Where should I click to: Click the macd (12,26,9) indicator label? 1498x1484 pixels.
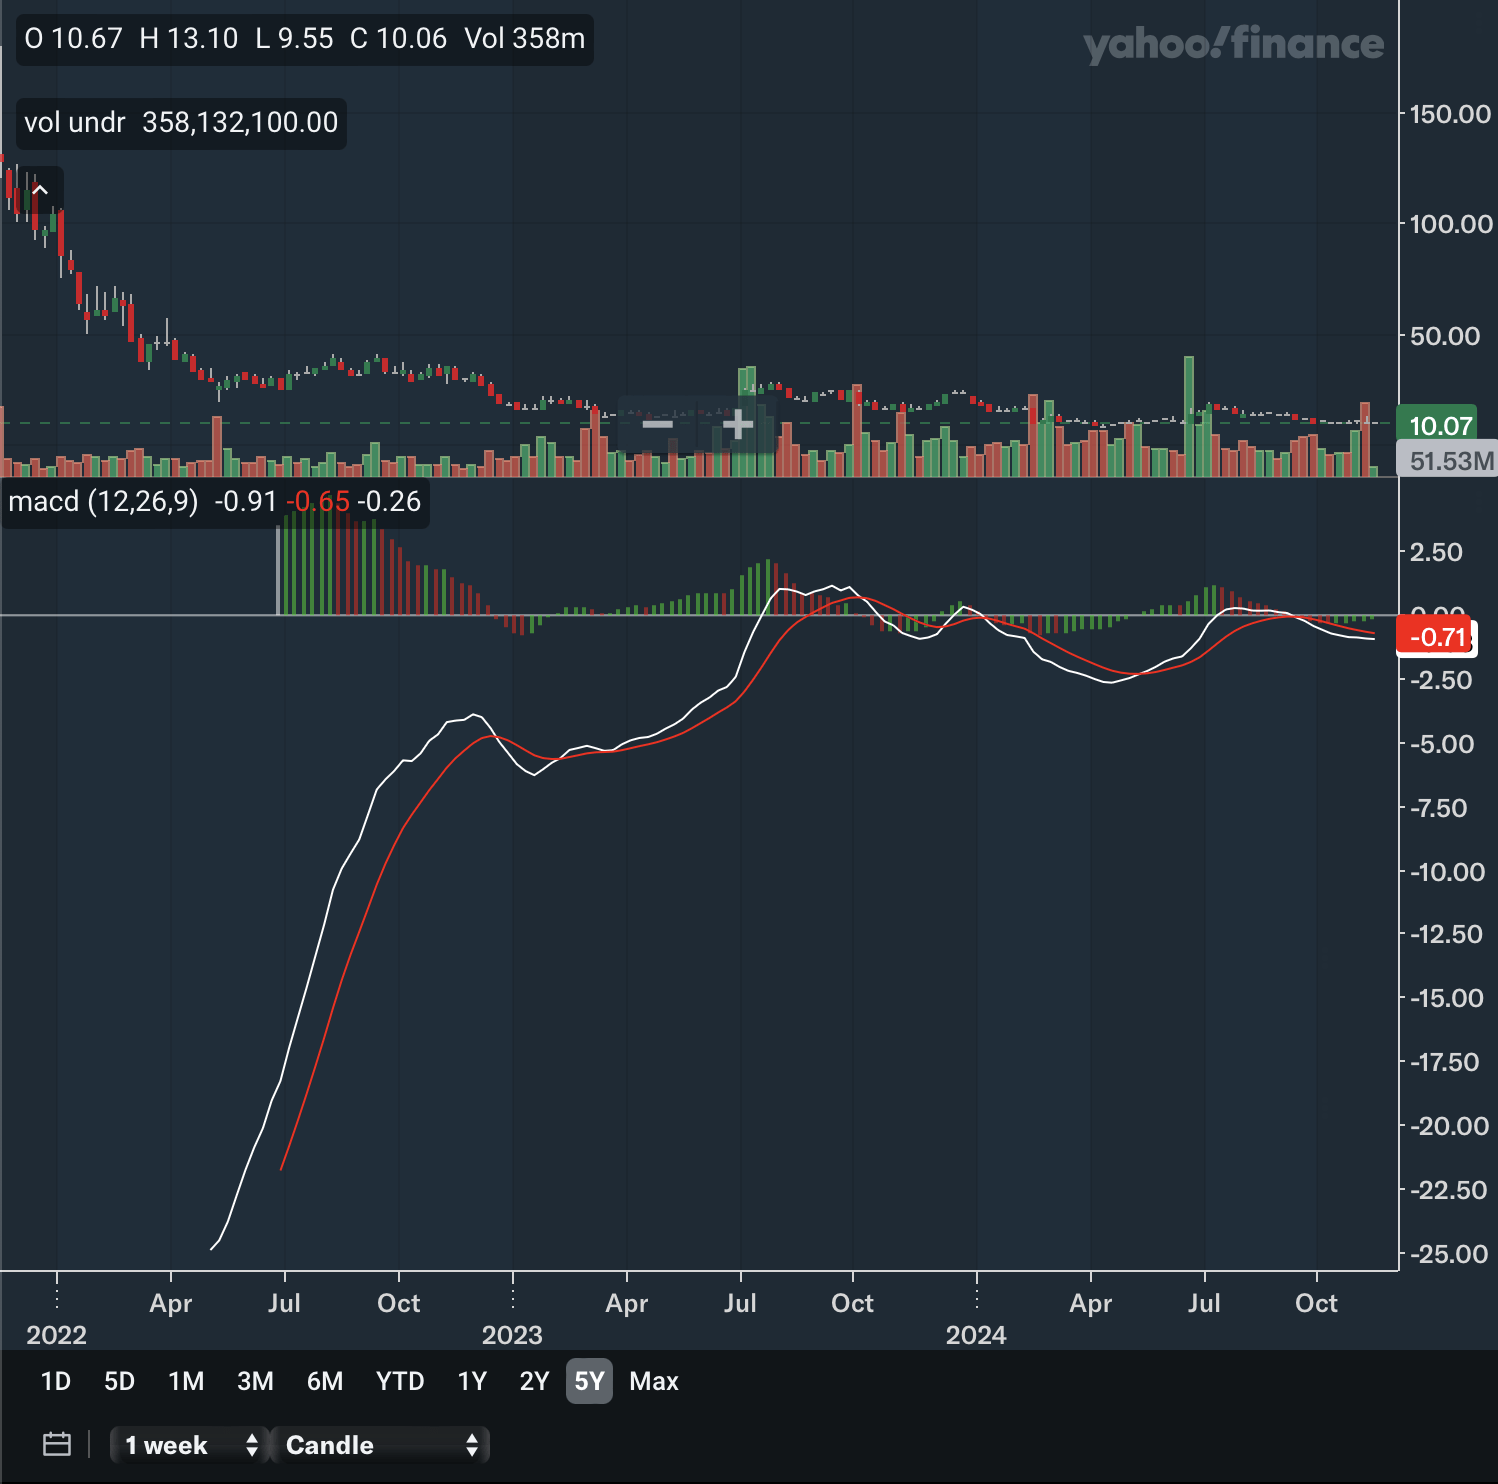[104, 501]
